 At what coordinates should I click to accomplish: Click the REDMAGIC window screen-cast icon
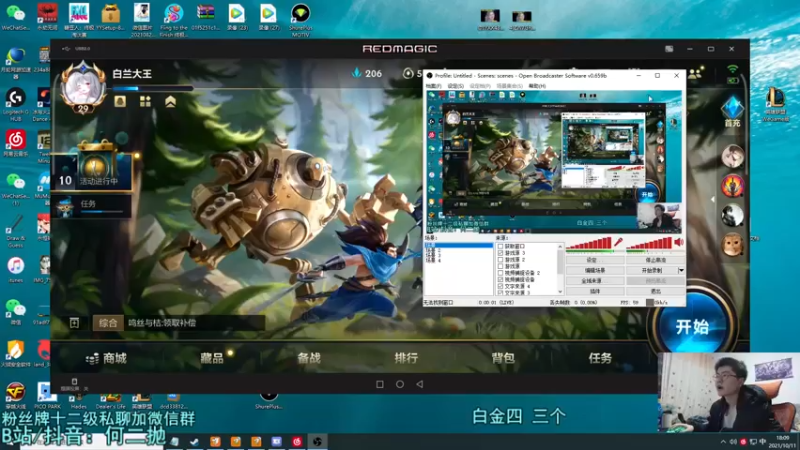tap(669, 49)
